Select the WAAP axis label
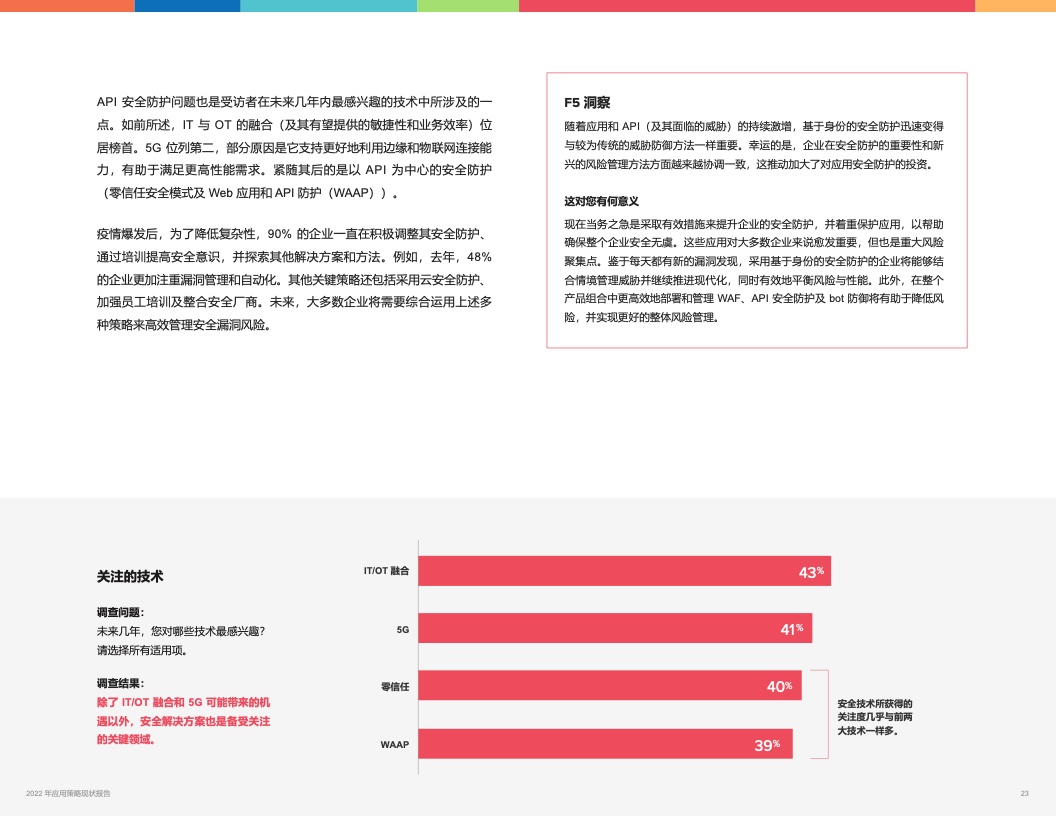1056x816 pixels. click(x=394, y=744)
